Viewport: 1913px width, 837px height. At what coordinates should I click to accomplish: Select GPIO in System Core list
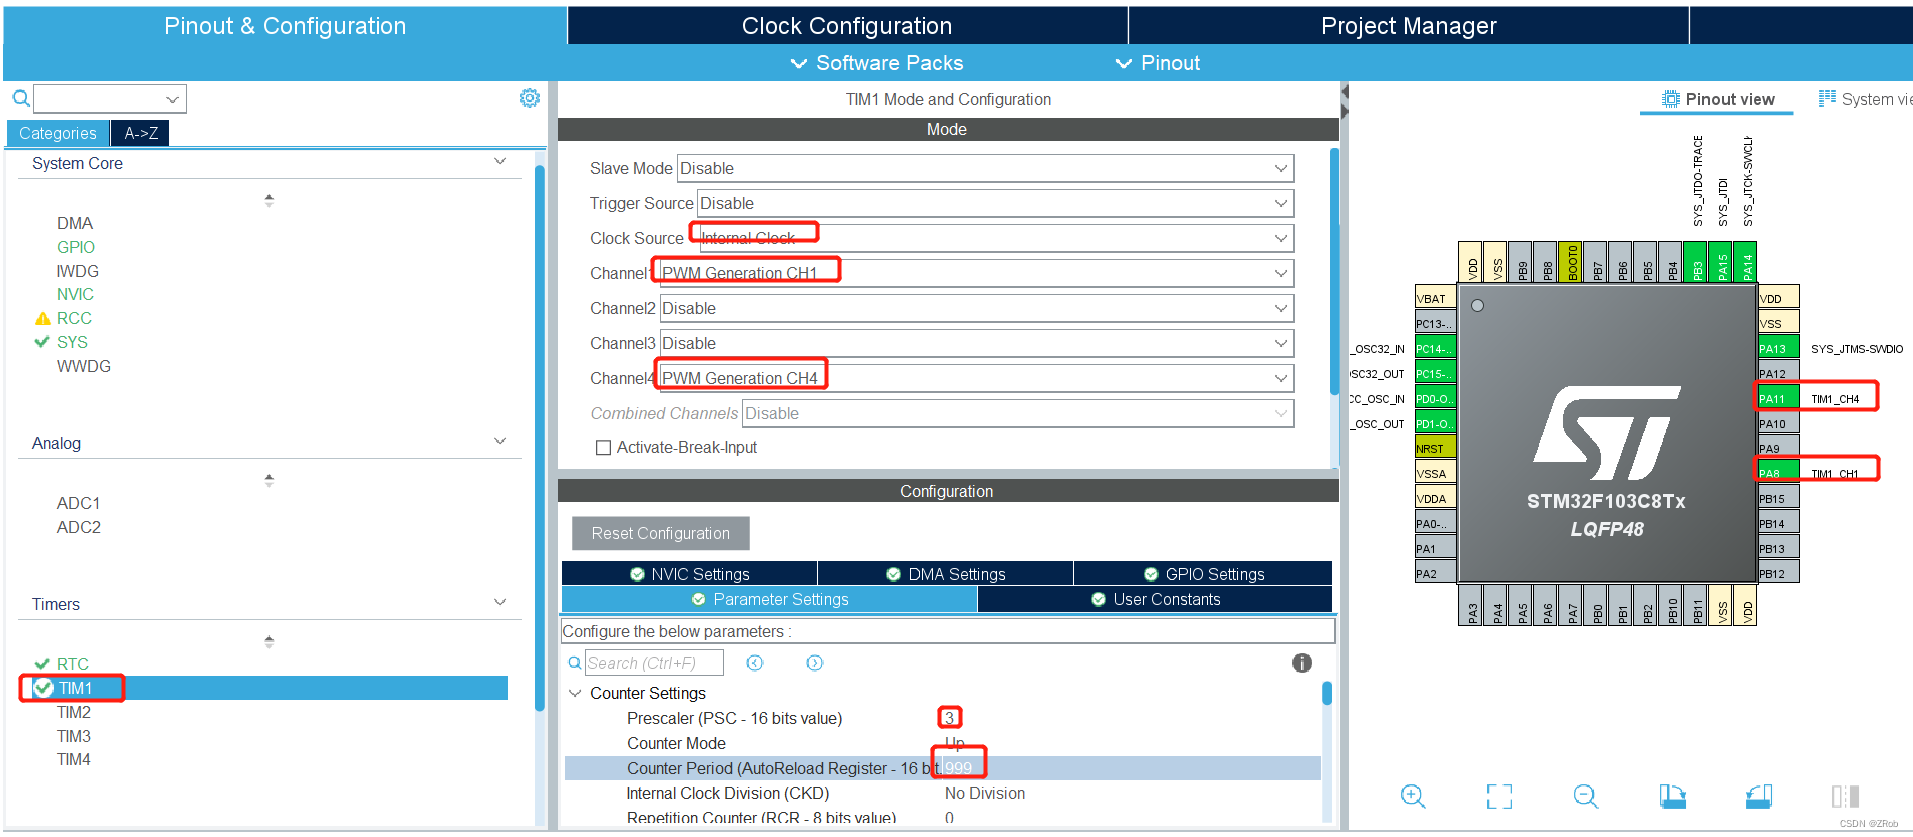pyautogui.click(x=76, y=247)
